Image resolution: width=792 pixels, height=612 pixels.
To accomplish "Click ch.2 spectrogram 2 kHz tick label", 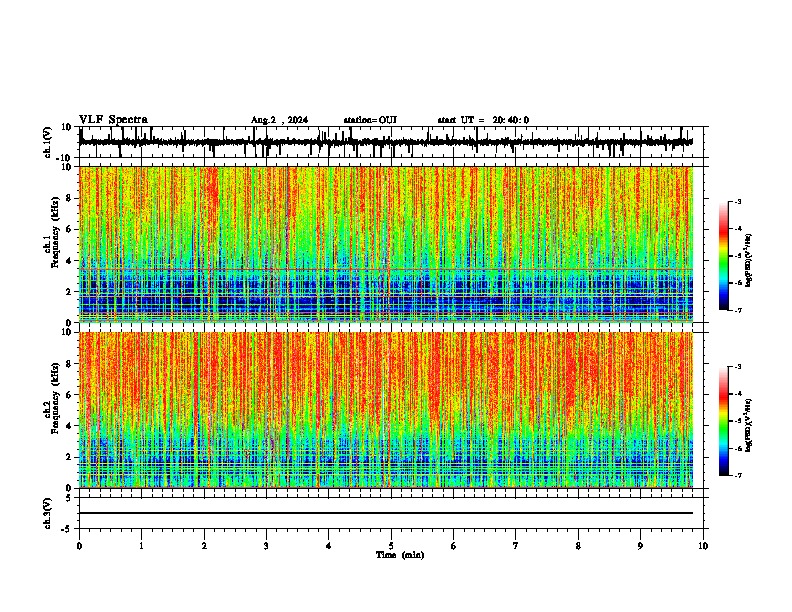I will point(69,457).
